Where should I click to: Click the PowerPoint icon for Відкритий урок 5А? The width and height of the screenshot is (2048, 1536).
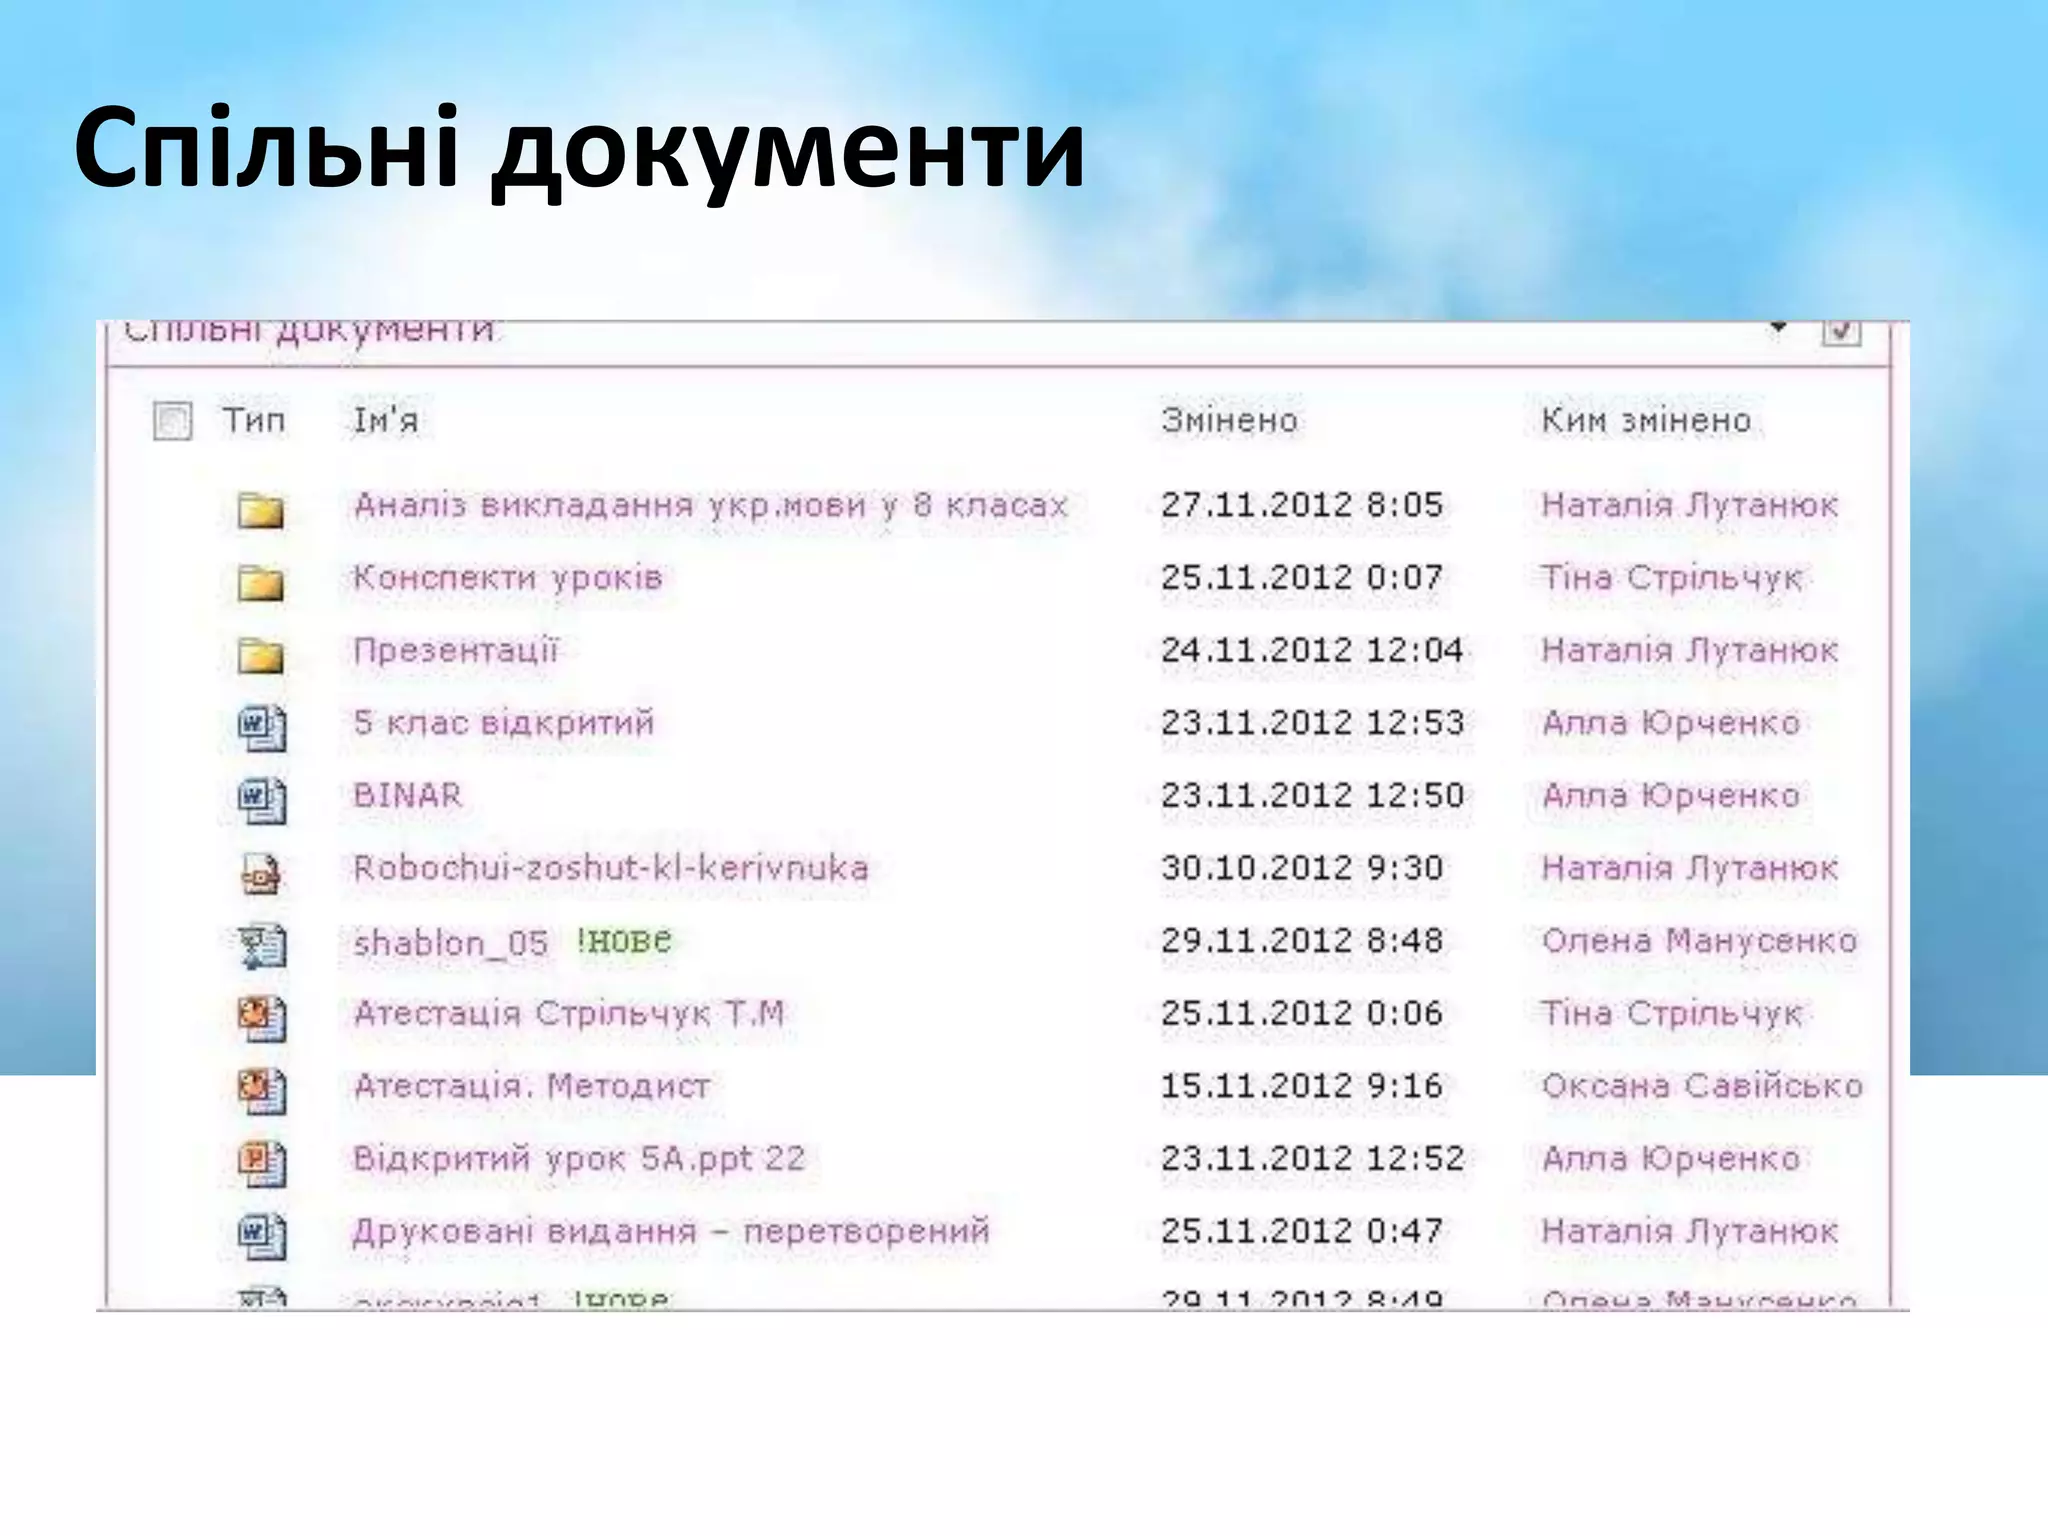point(262,1163)
